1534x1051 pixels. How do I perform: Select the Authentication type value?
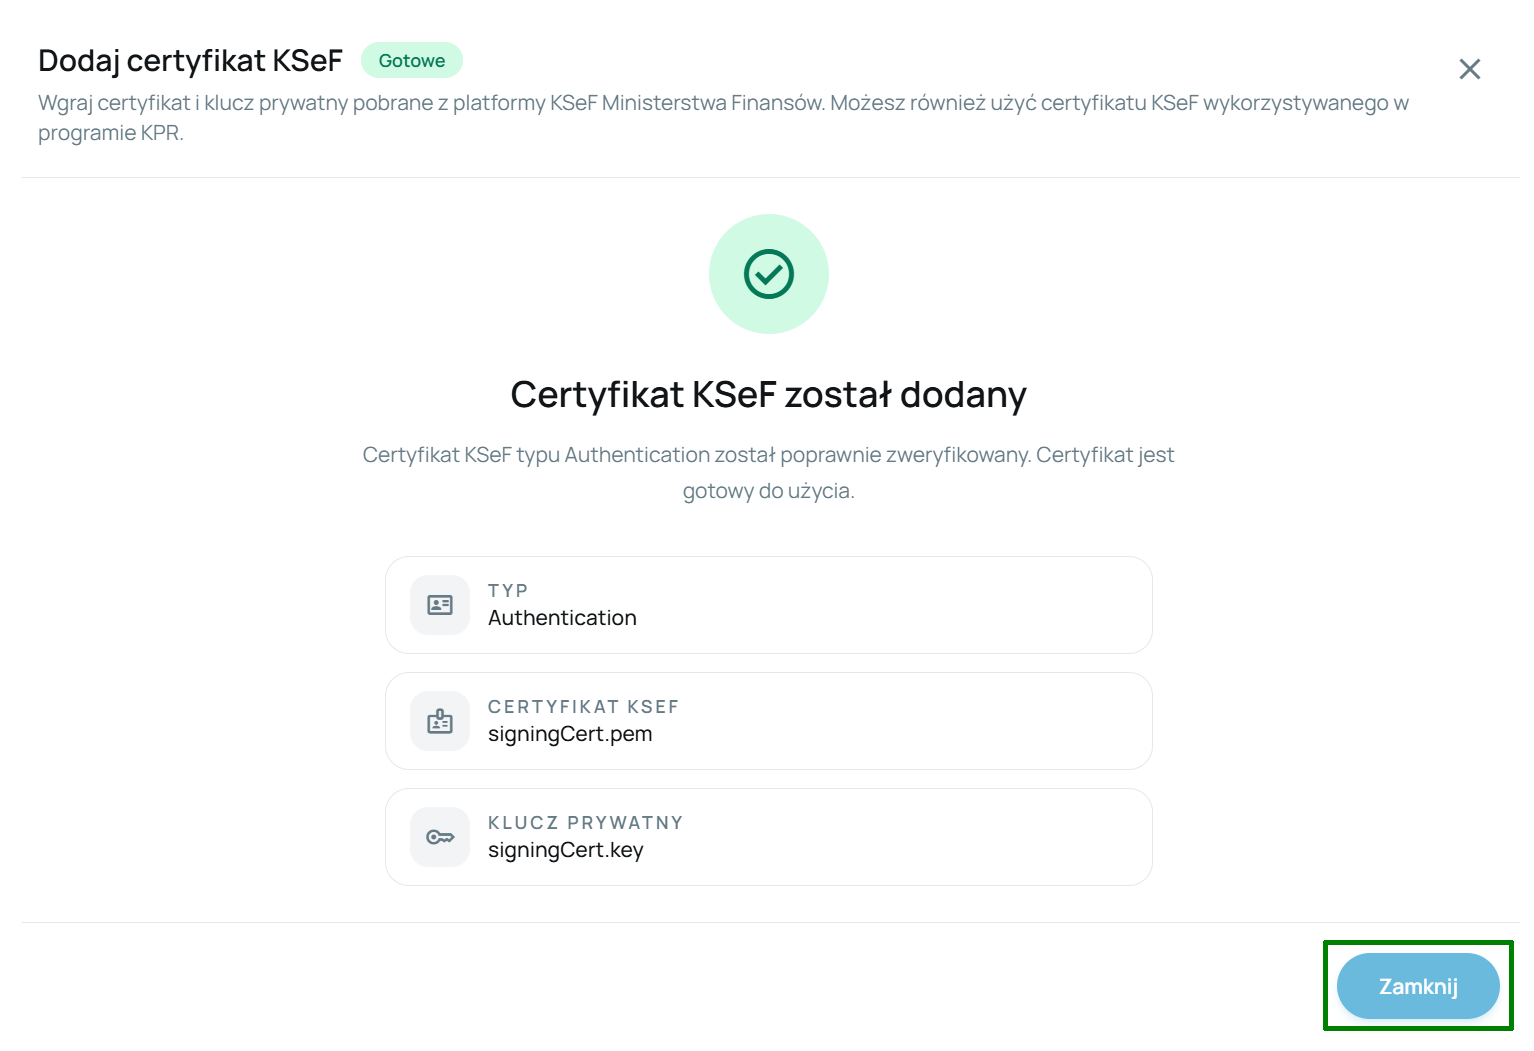tap(562, 618)
